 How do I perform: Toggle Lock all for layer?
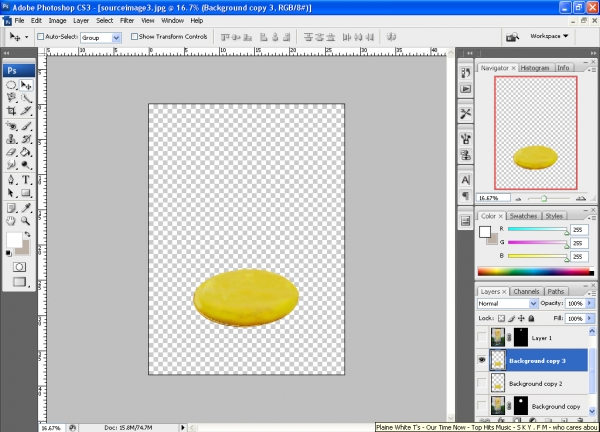(x=531, y=318)
